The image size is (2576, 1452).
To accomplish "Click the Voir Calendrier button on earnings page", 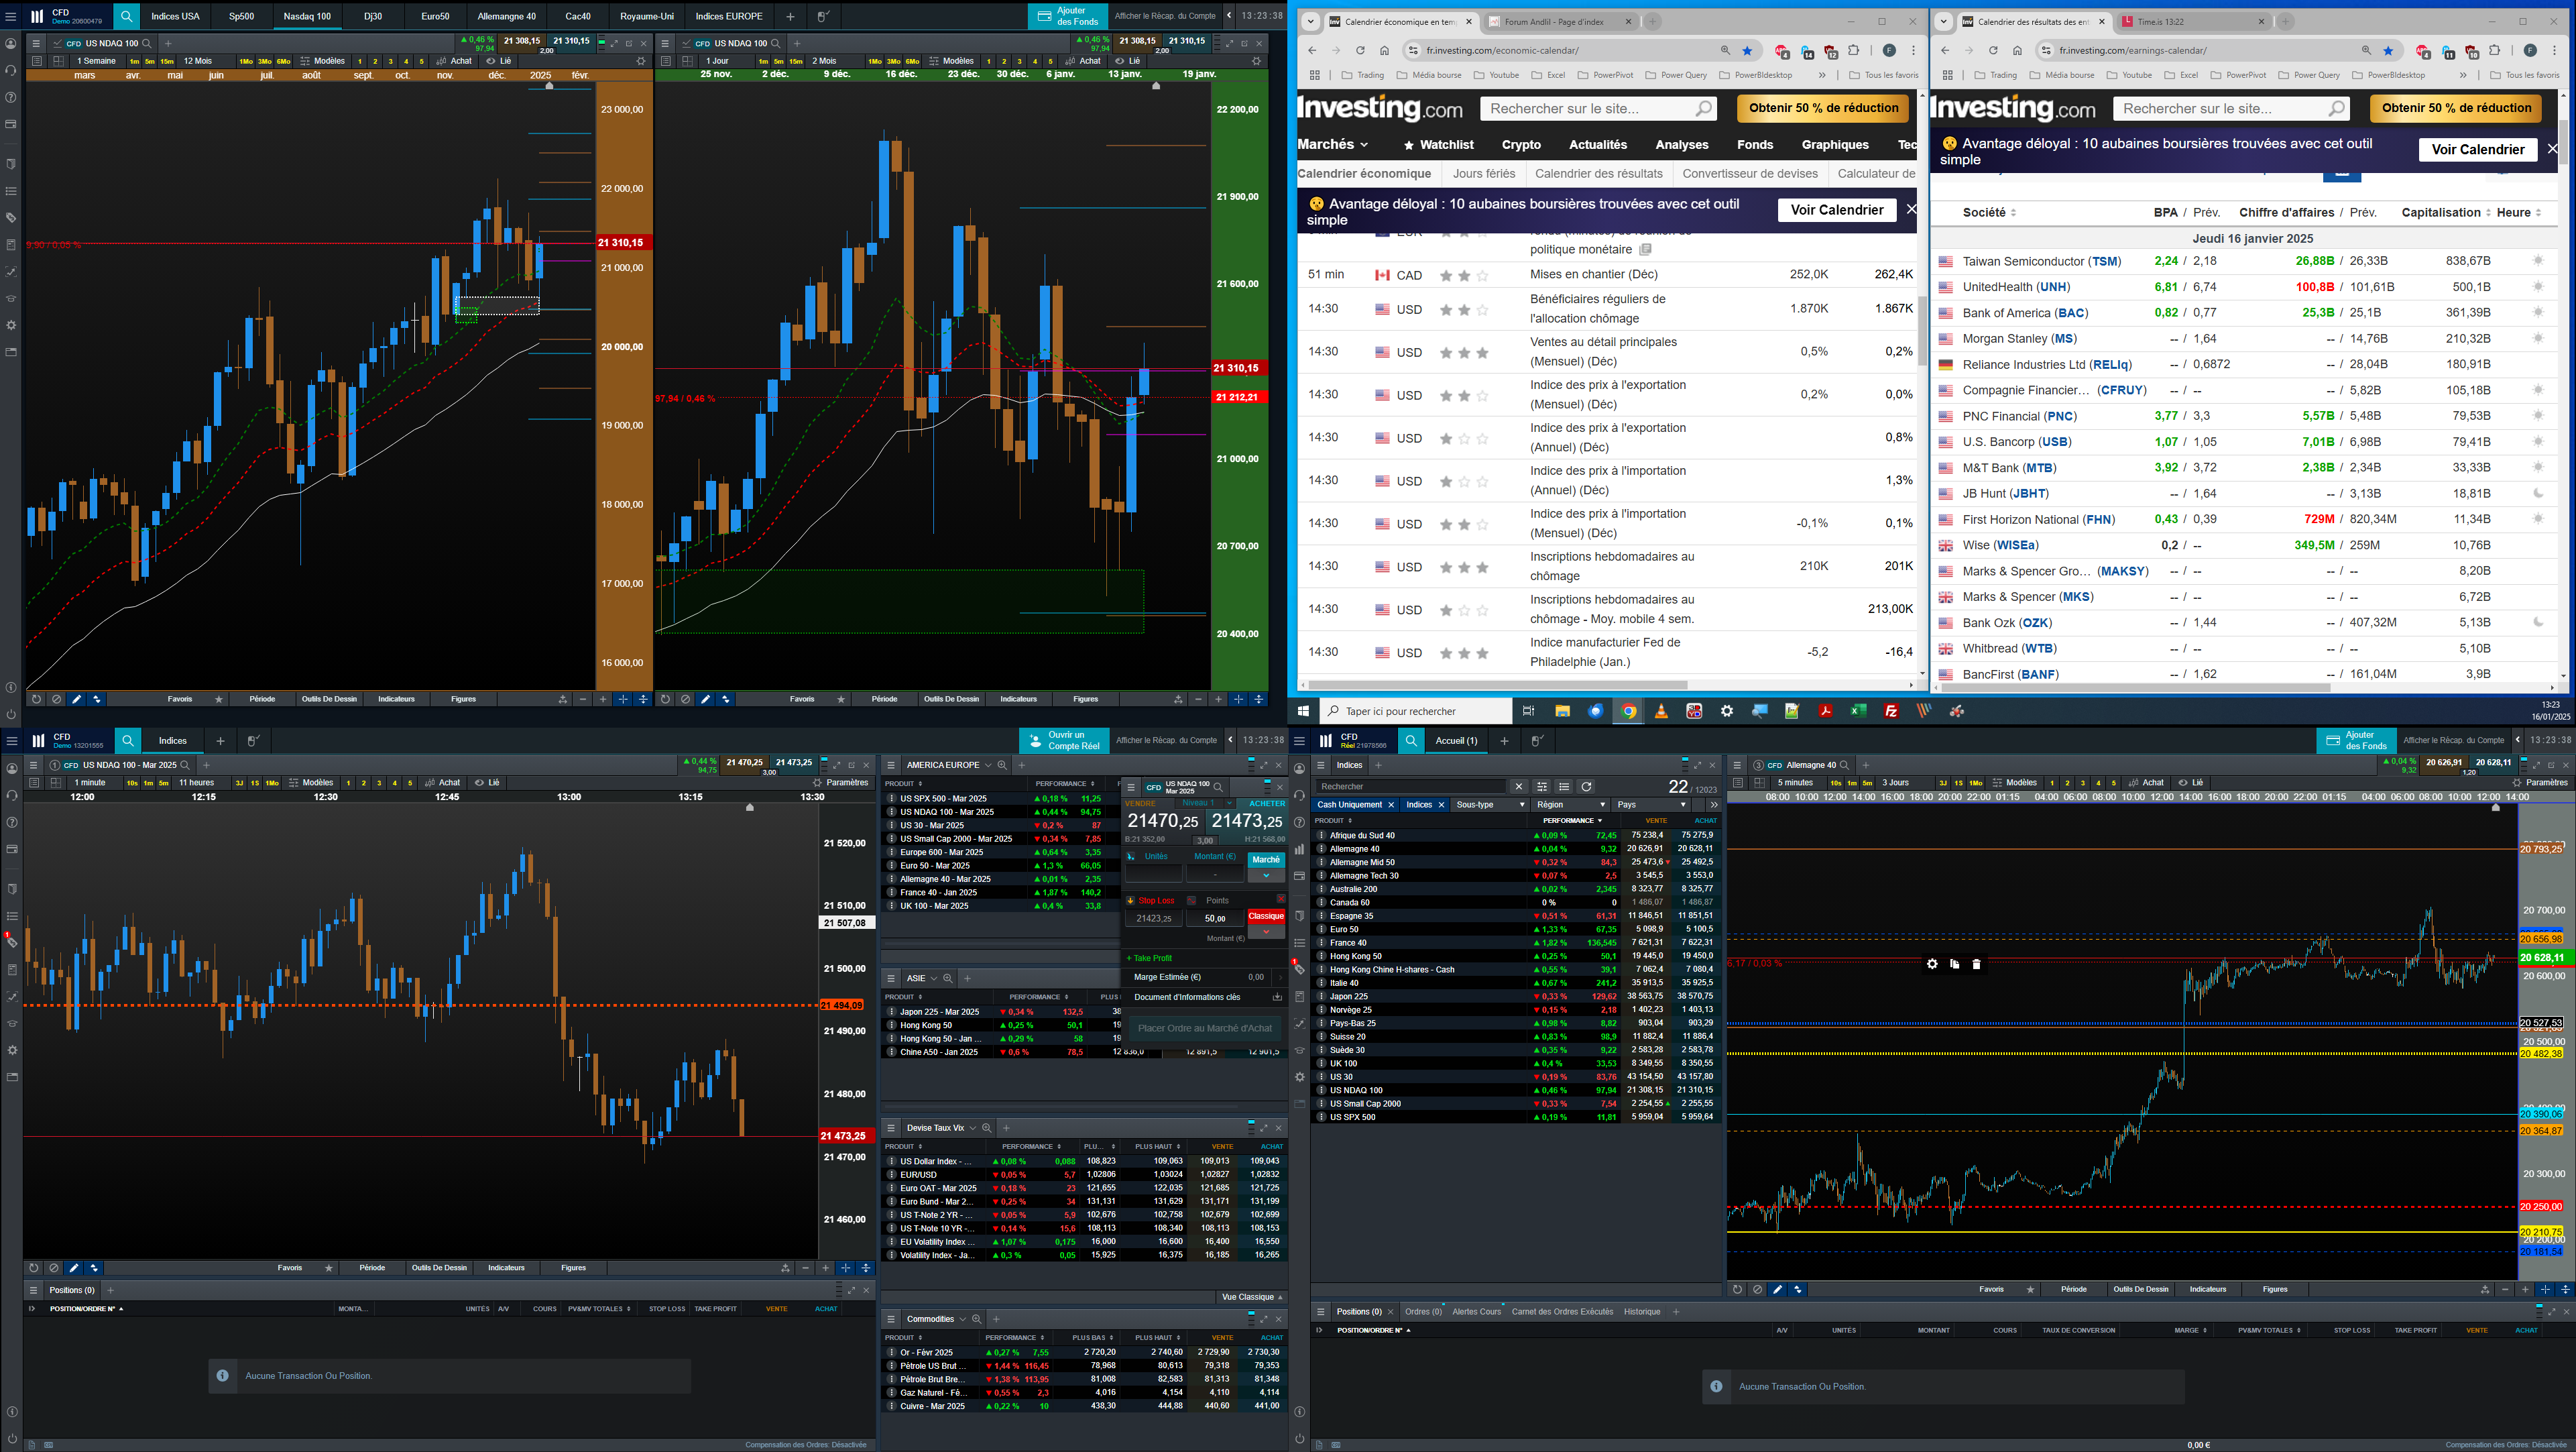I will pyautogui.click(x=2477, y=149).
